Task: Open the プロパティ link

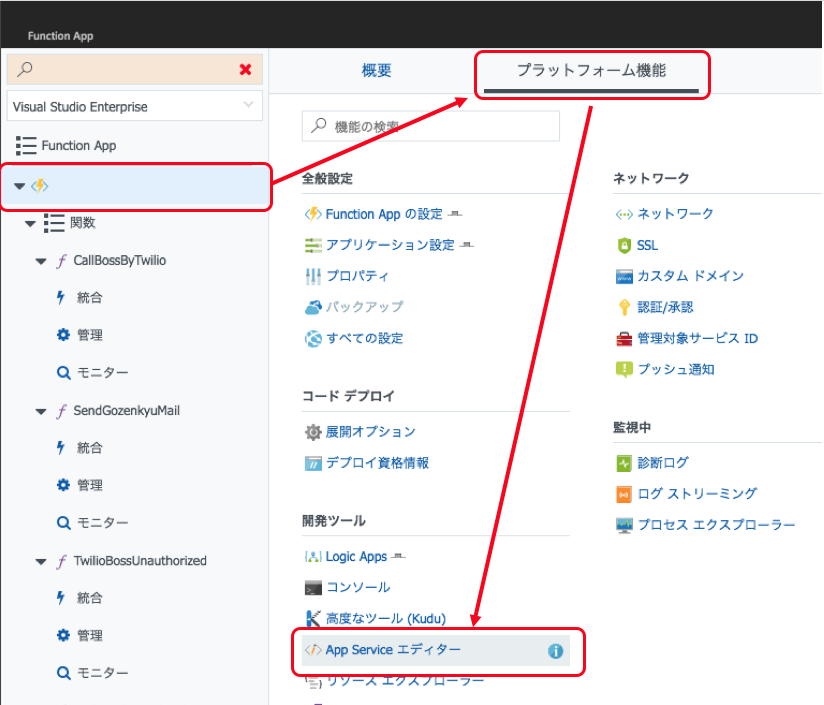Action: (x=357, y=276)
